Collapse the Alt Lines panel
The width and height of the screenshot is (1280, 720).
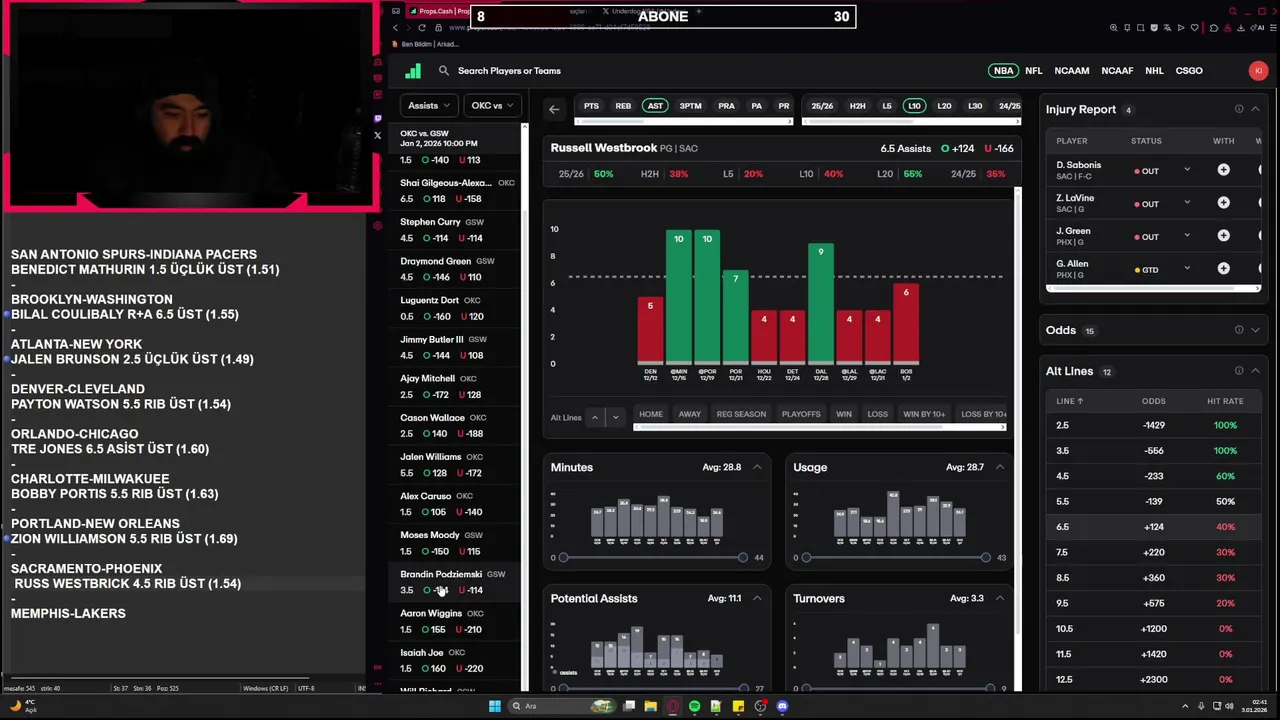(x=1255, y=371)
